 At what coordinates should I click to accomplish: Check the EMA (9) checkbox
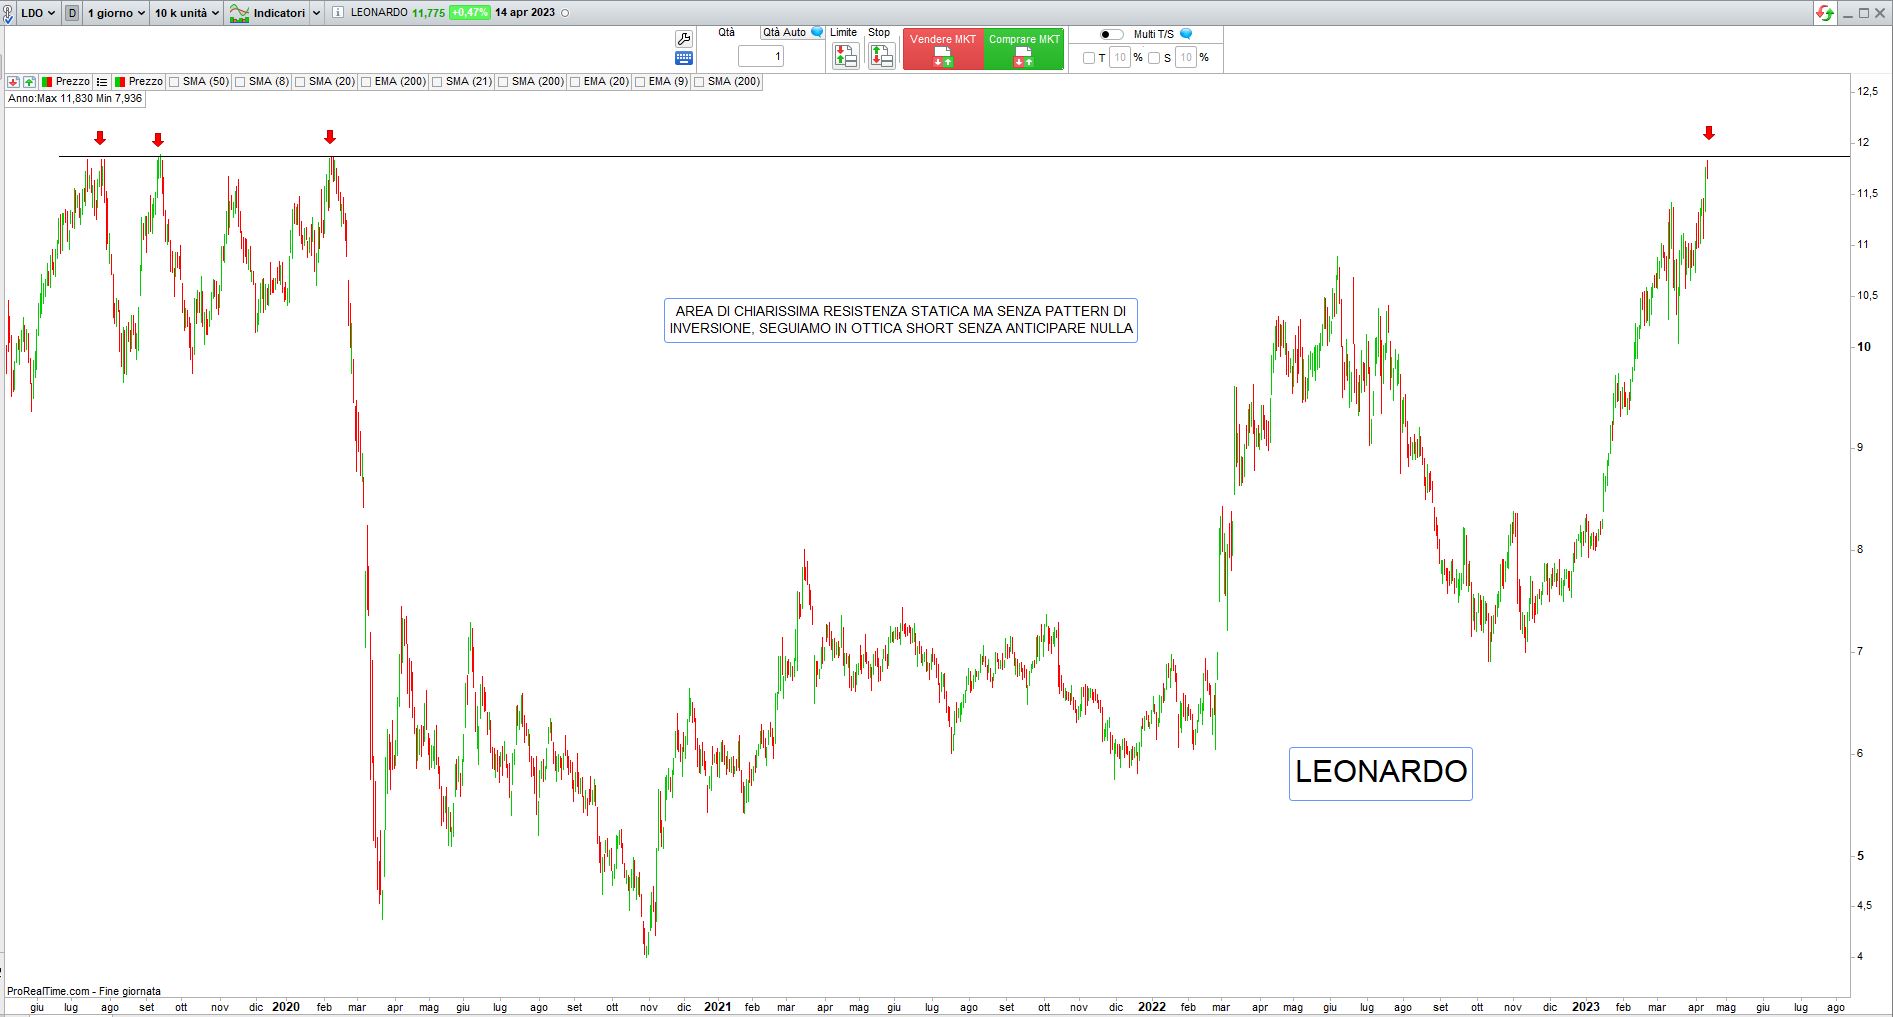640,82
